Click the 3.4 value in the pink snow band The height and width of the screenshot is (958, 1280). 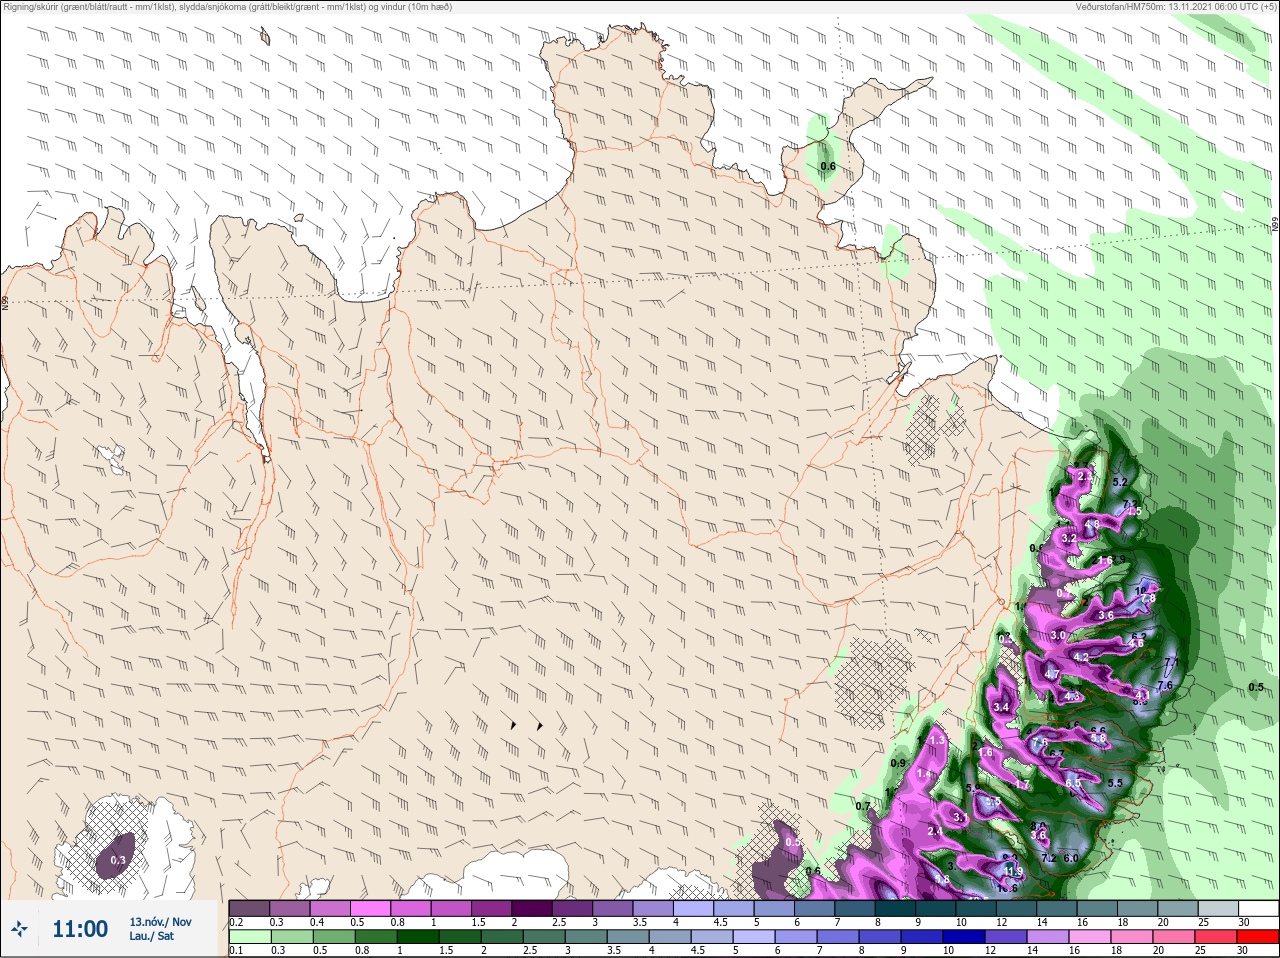(x=1002, y=707)
